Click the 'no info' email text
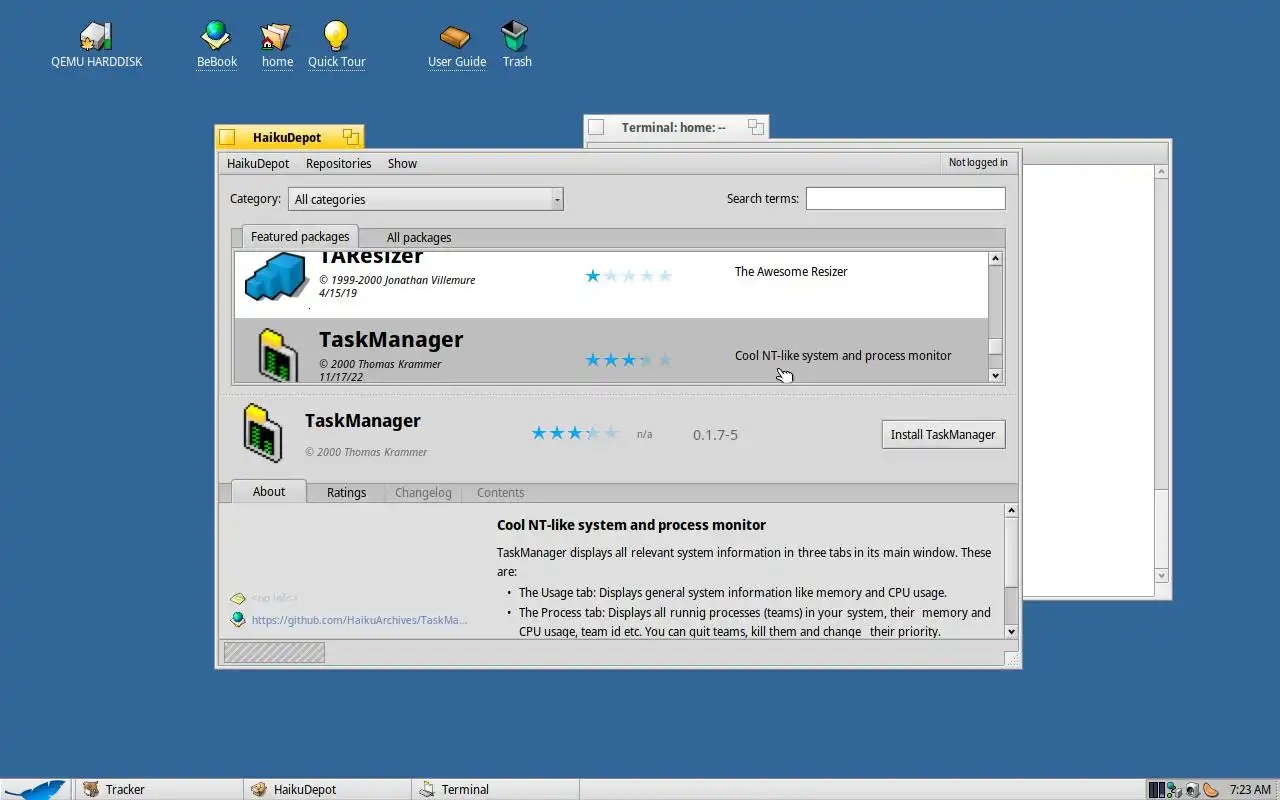The height and width of the screenshot is (800, 1280). click(274, 598)
